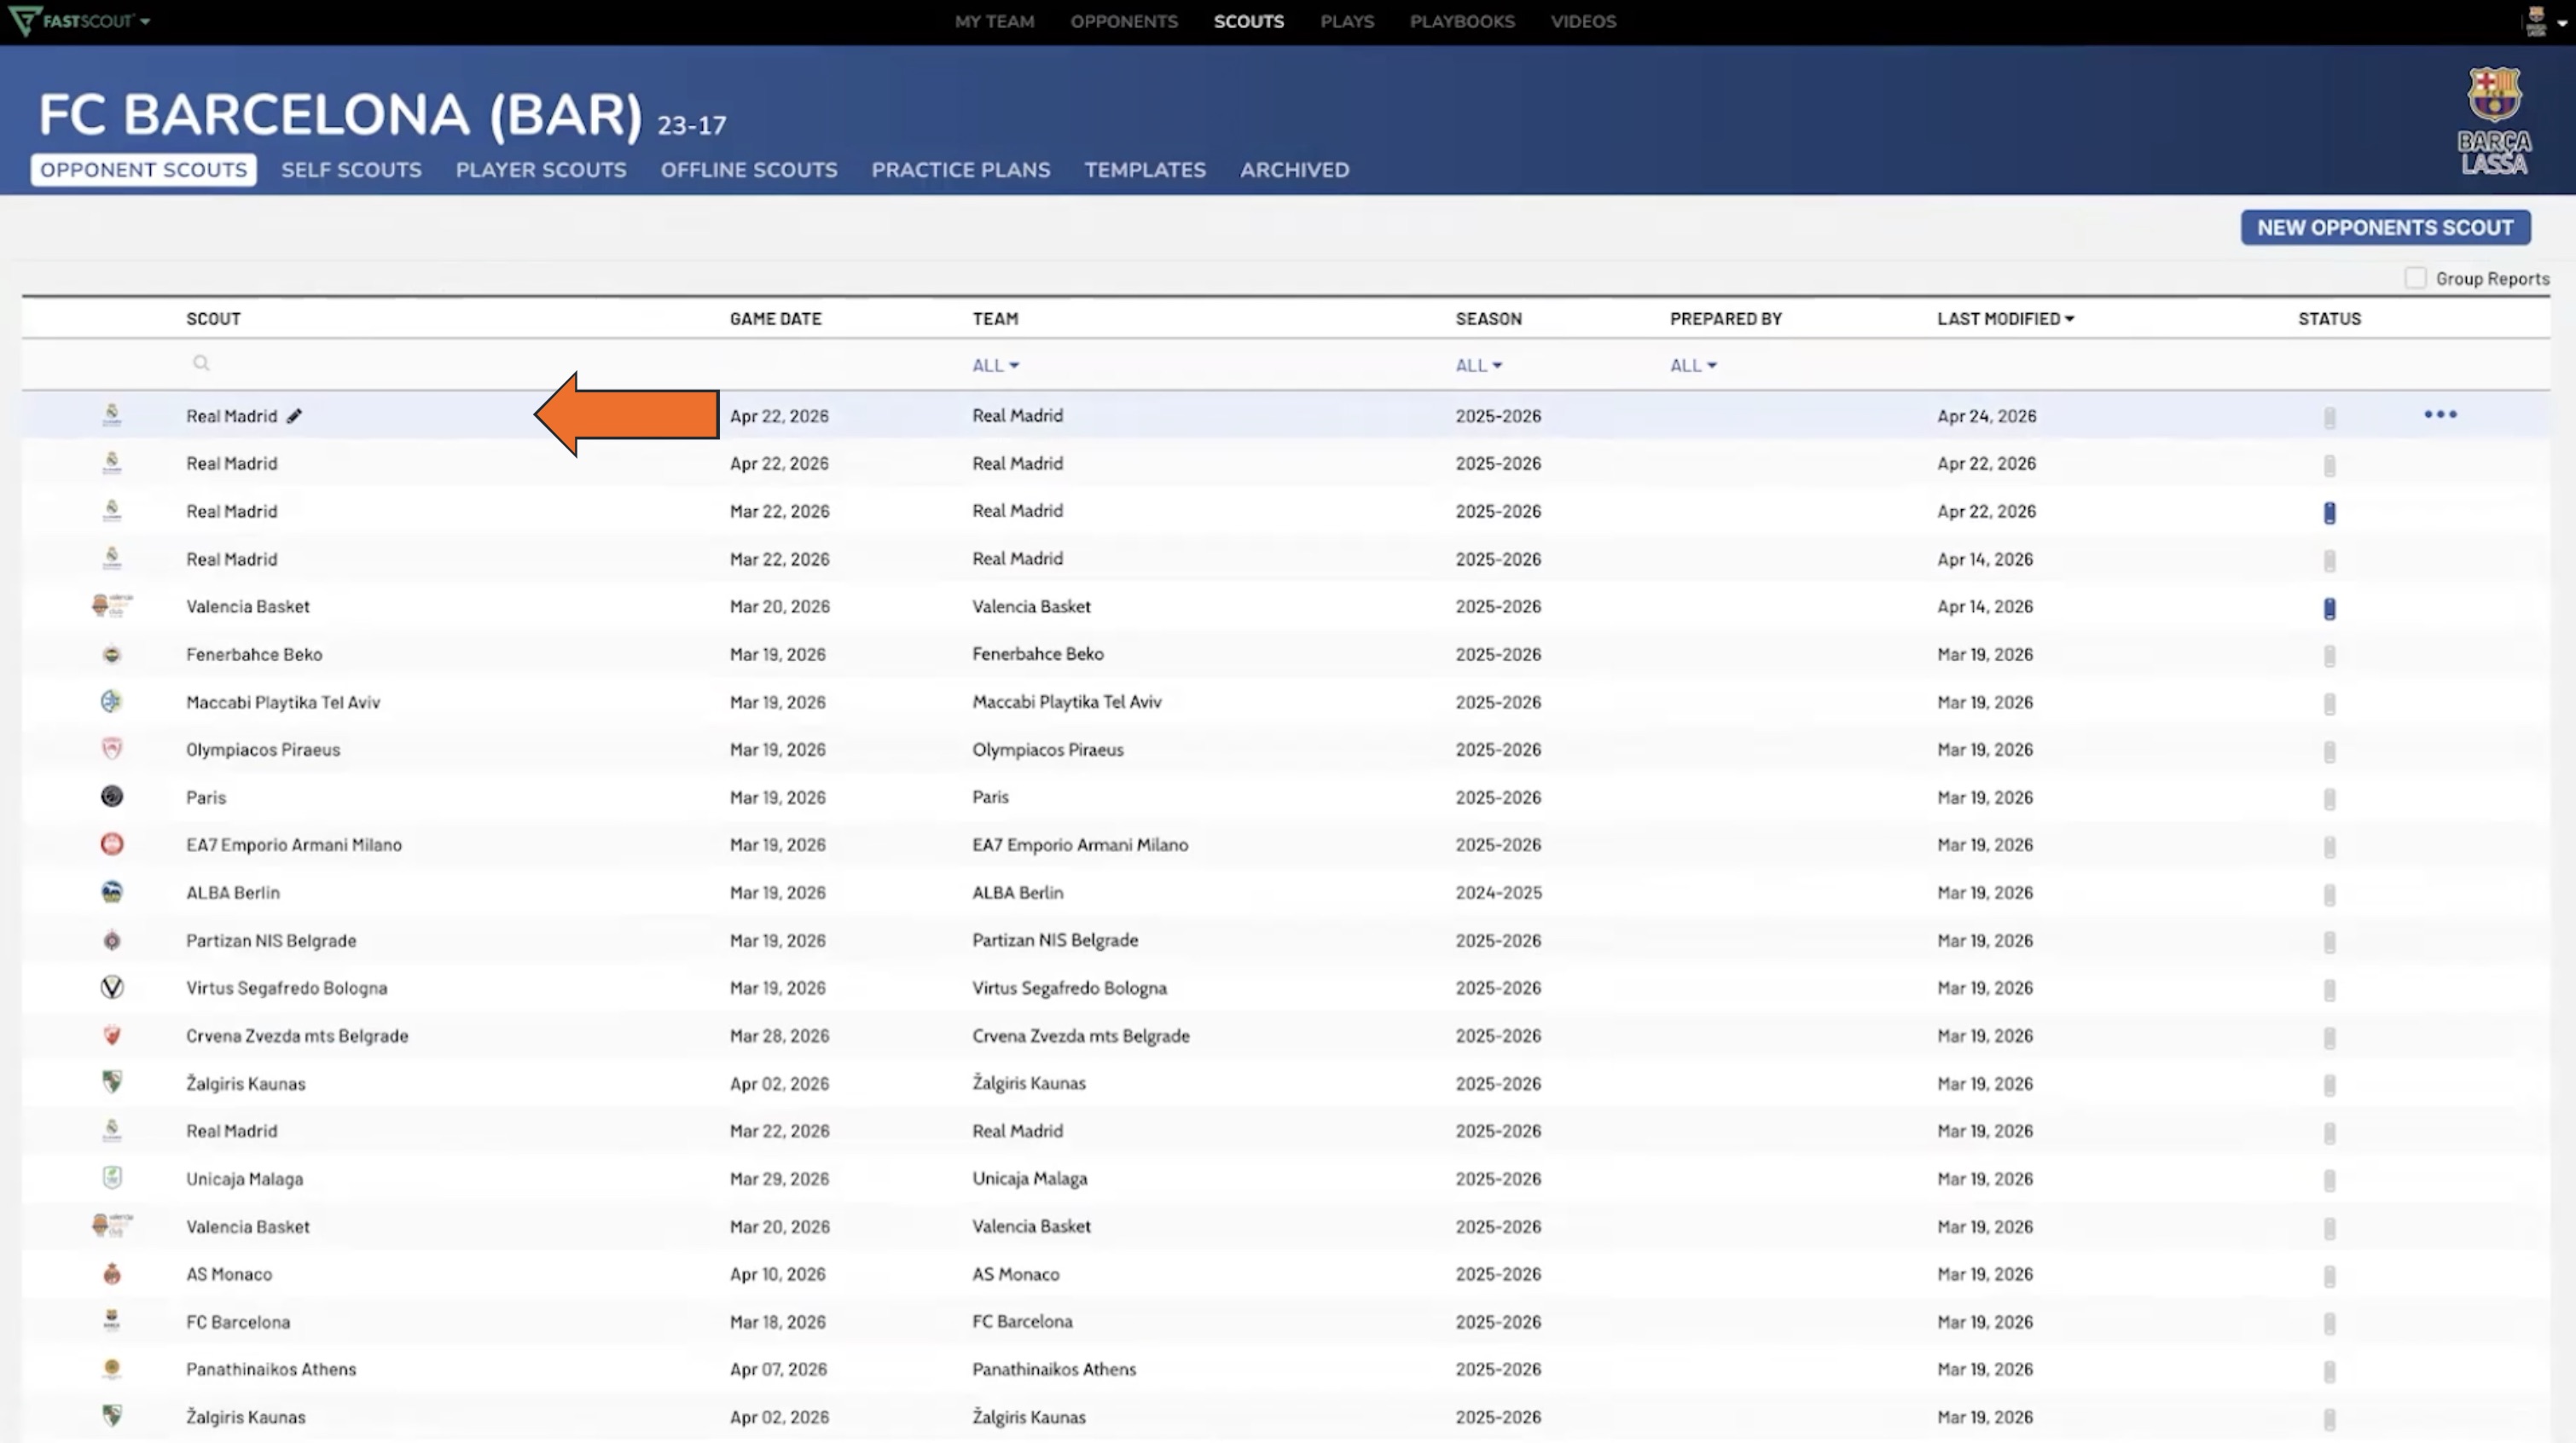
Task: Click the FastScout logo in the top bar
Action: (70, 20)
